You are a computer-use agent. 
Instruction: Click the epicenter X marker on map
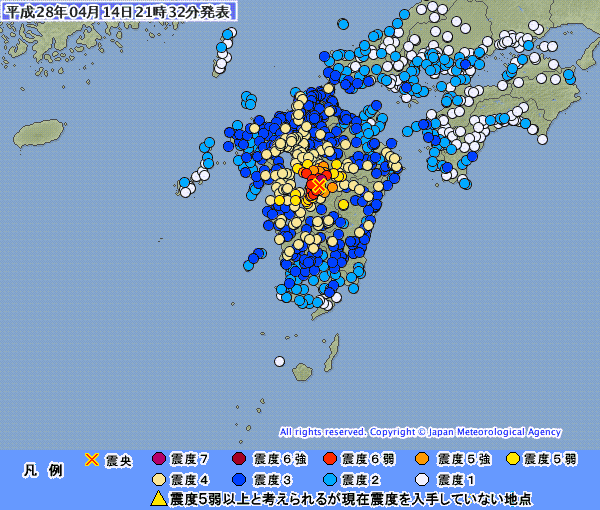(318, 185)
